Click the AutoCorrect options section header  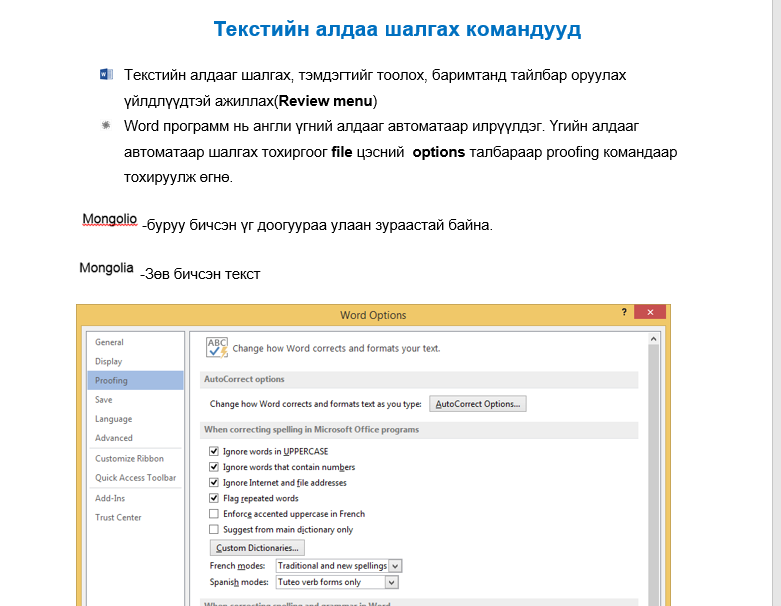pos(419,379)
